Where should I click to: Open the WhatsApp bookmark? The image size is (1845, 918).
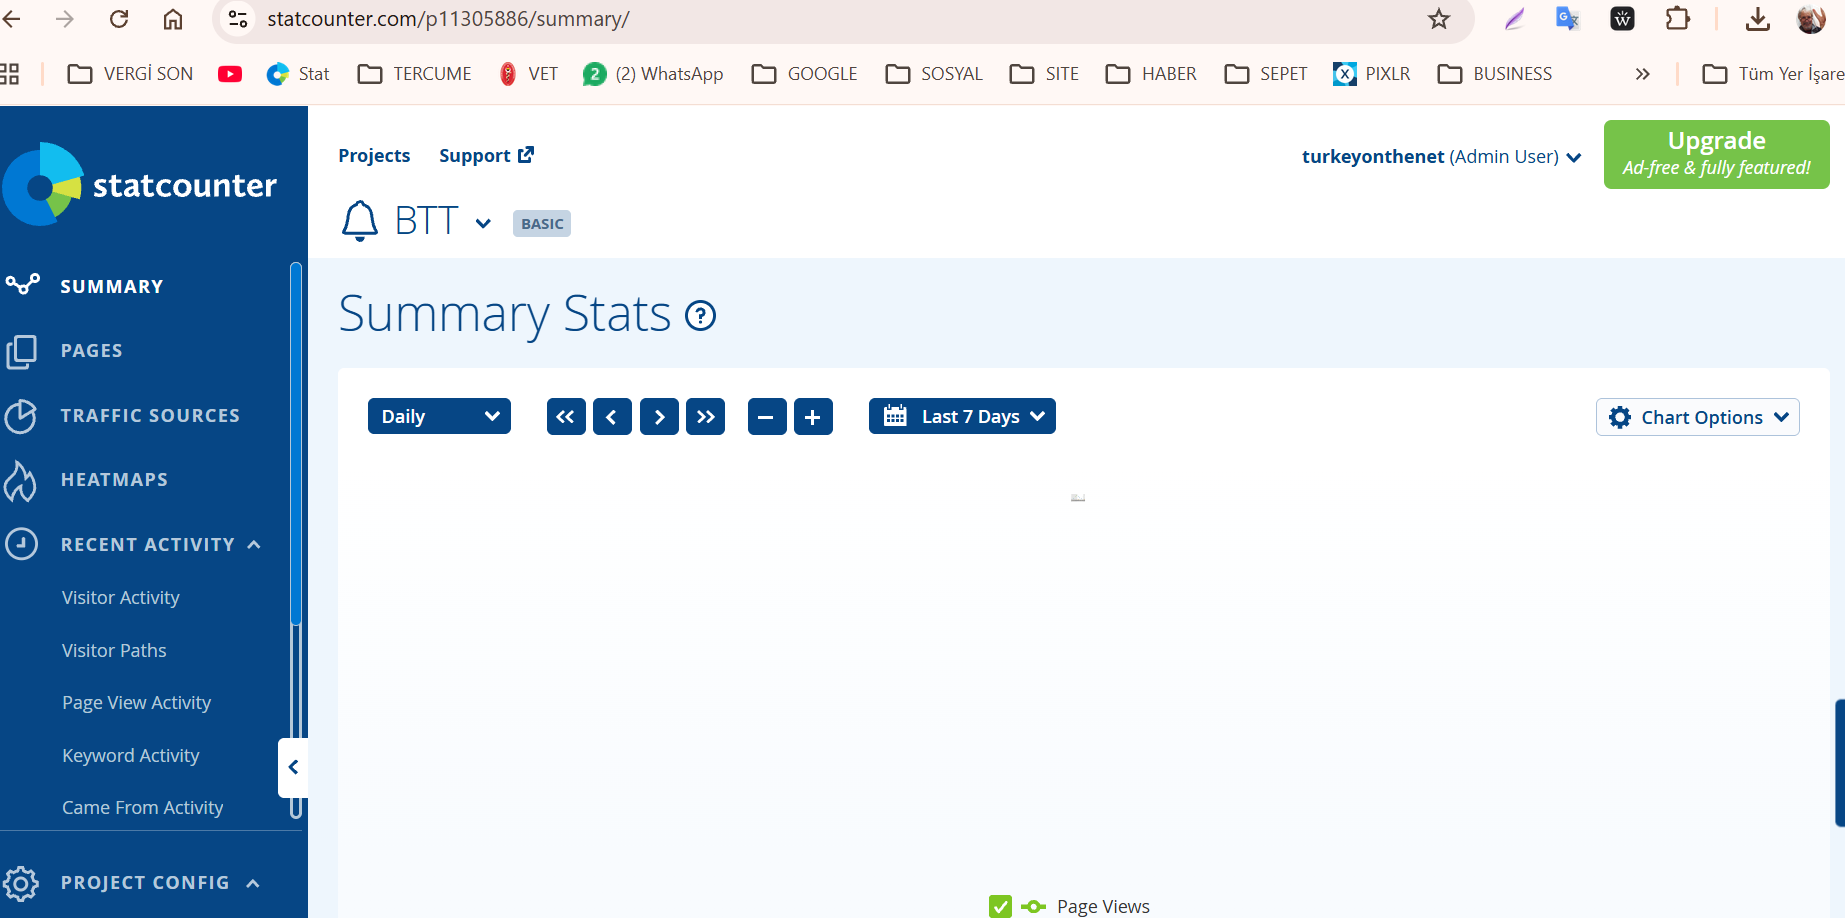point(653,74)
